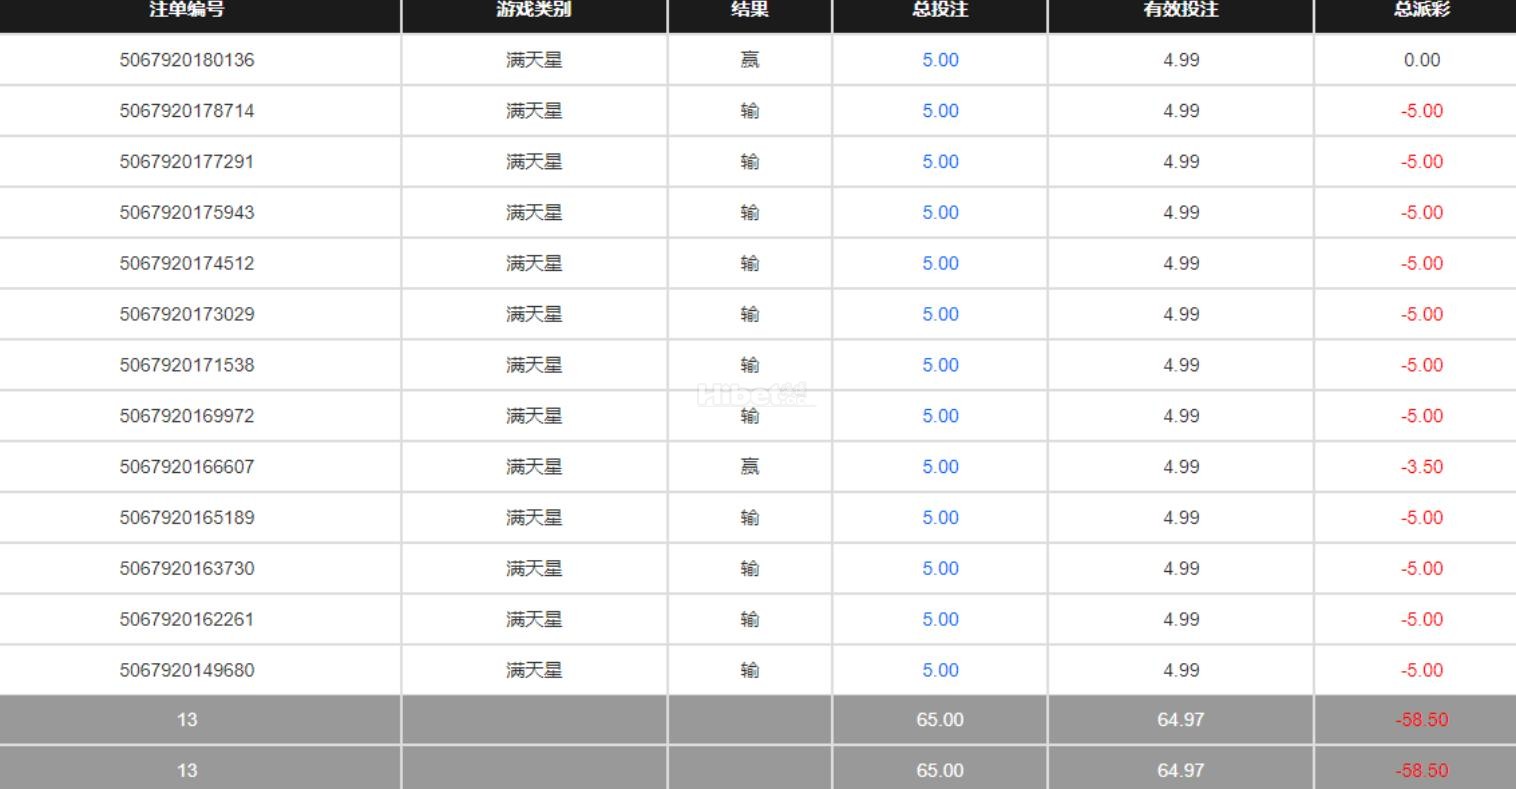Open bet detail 5.00 for order 5067920173029
The height and width of the screenshot is (789, 1516).
point(940,315)
